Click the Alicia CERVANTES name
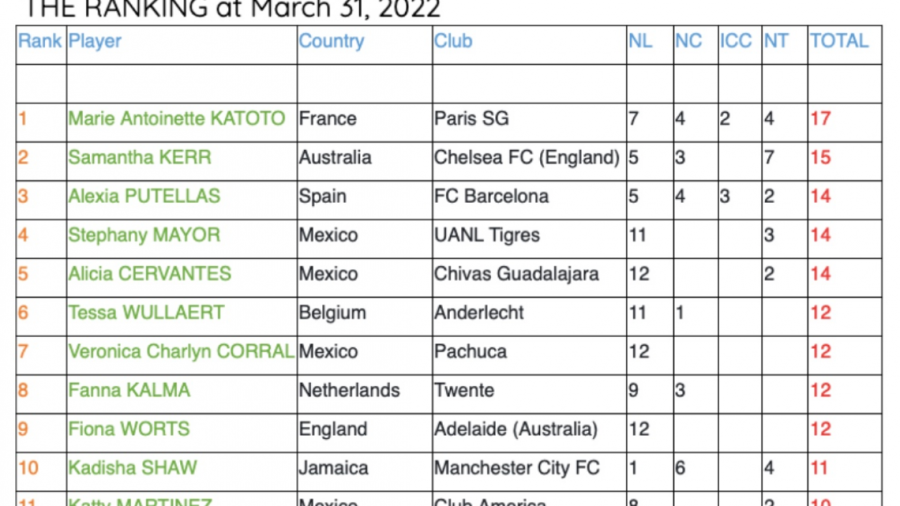900x506 pixels. click(149, 274)
